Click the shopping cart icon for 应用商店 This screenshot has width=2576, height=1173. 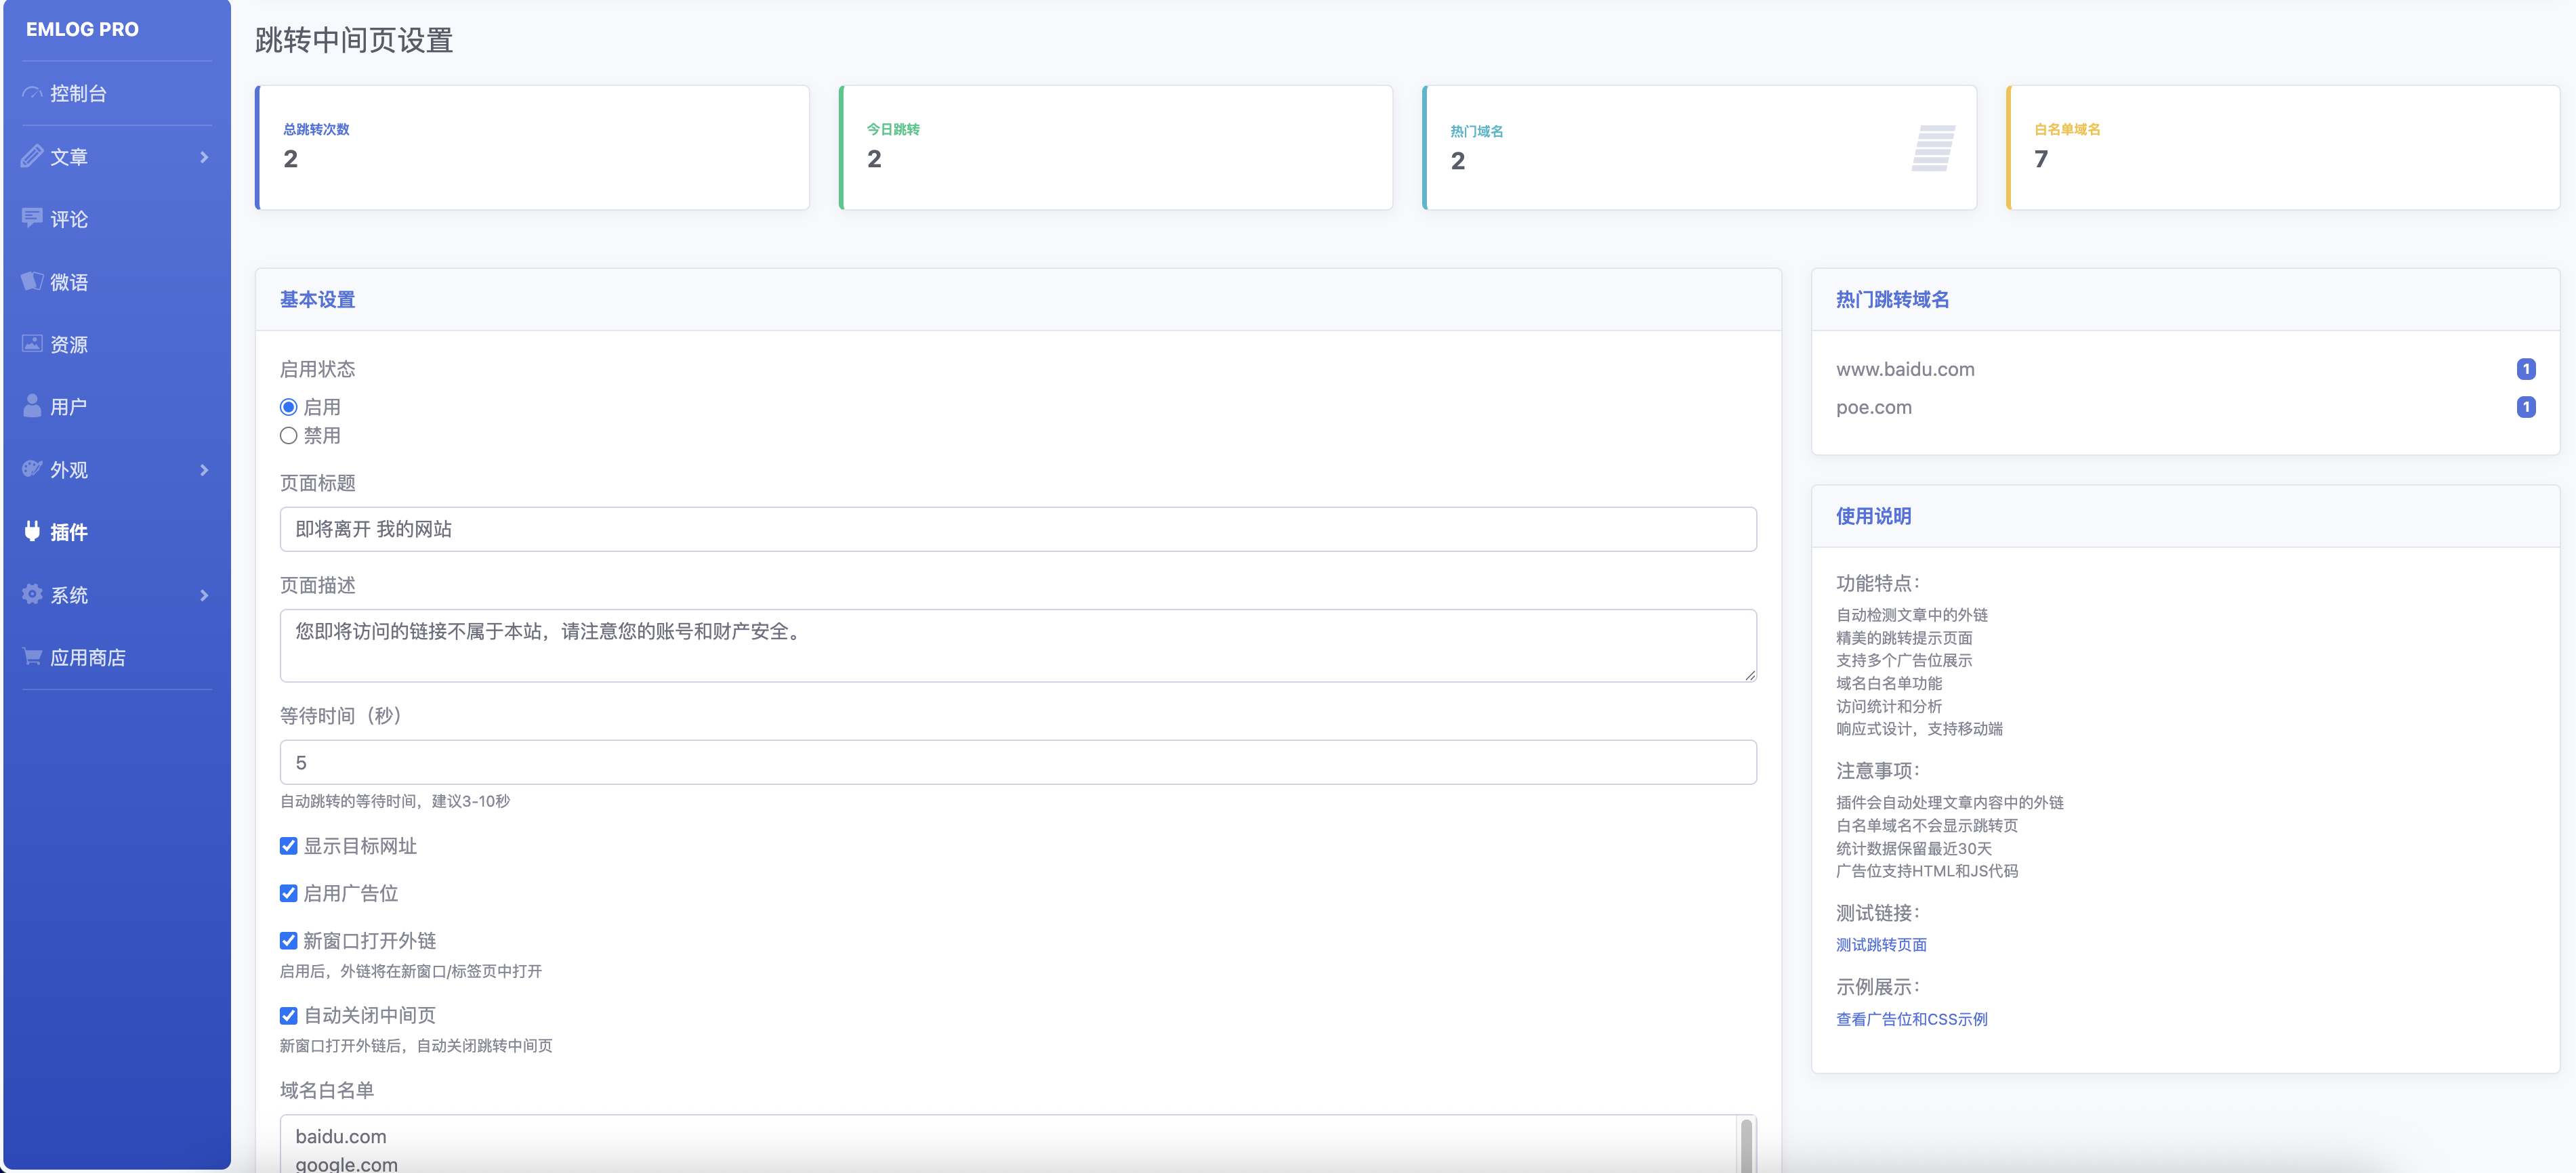(x=32, y=657)
